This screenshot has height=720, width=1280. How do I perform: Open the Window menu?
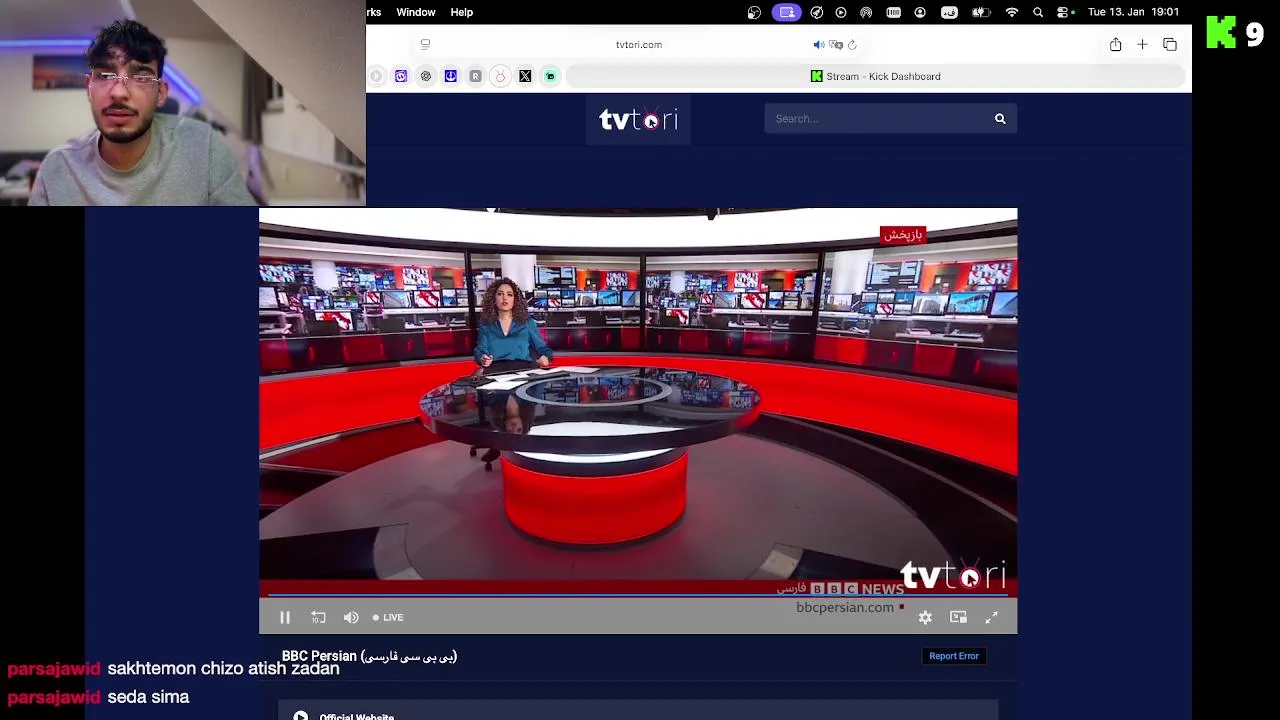[415, 12]
